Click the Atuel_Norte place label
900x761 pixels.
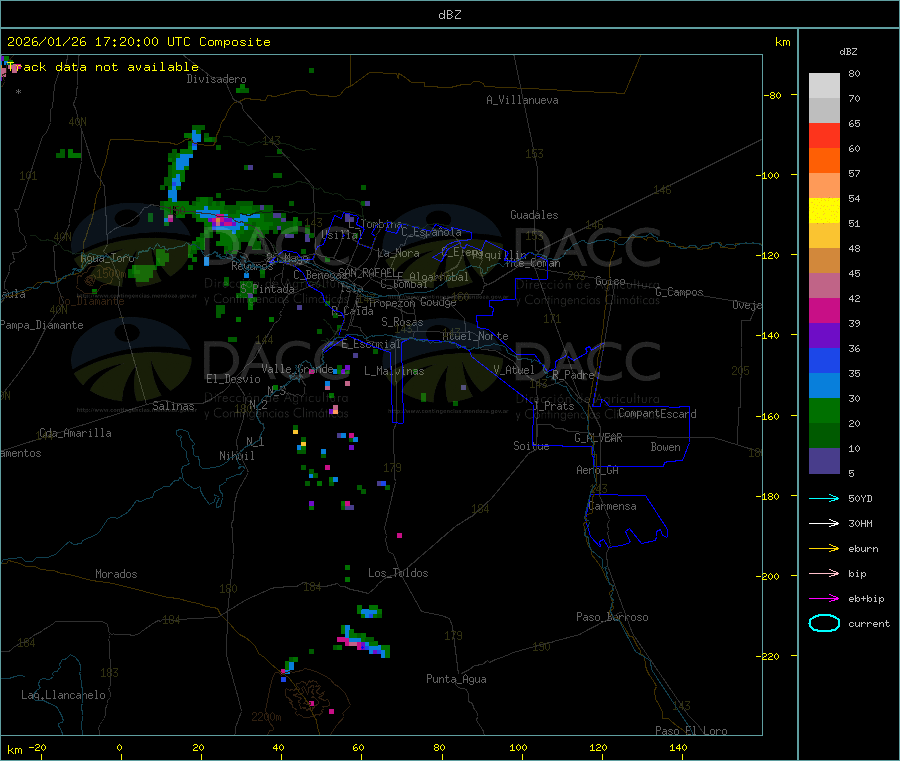475,336
